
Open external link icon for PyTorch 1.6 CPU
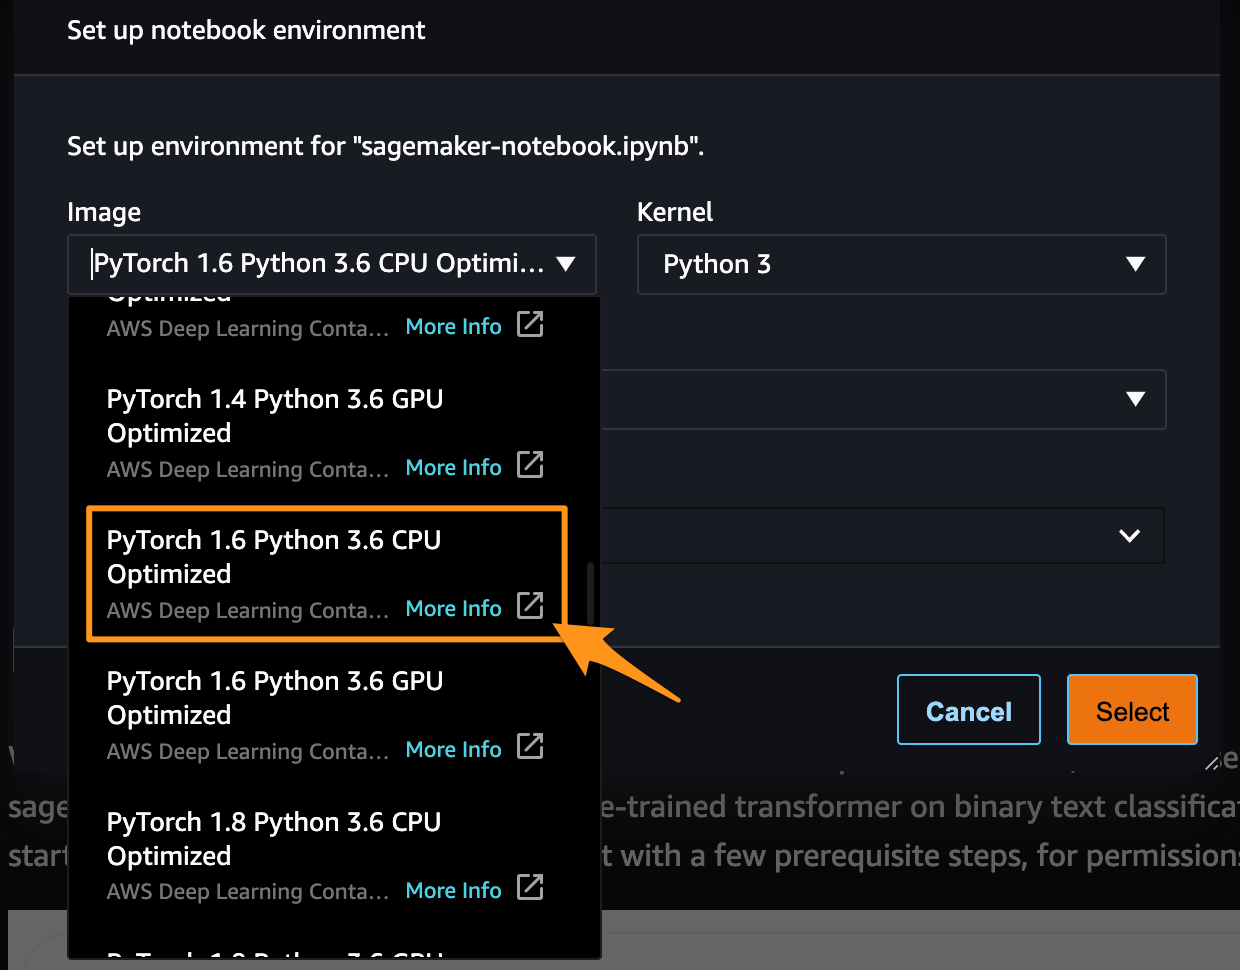pos(530,606)
